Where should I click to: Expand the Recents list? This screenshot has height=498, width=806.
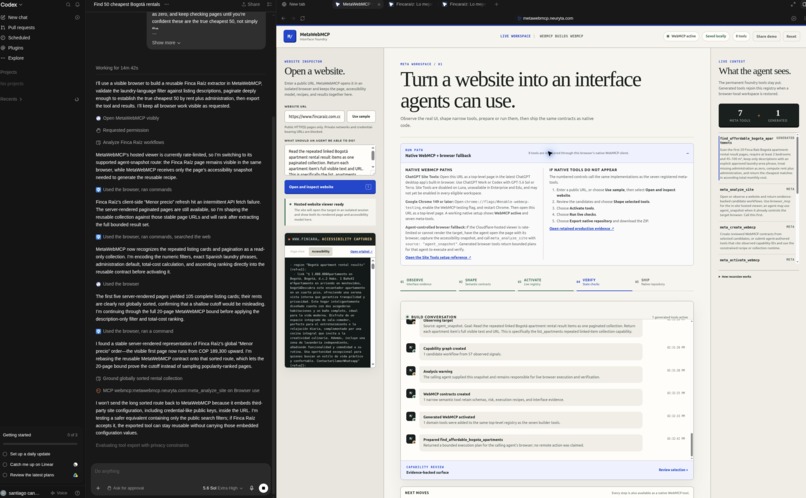point(11,99)
